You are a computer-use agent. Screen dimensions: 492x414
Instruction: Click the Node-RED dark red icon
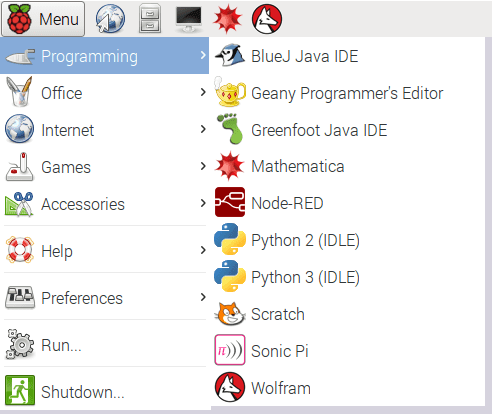coord(230,202)
